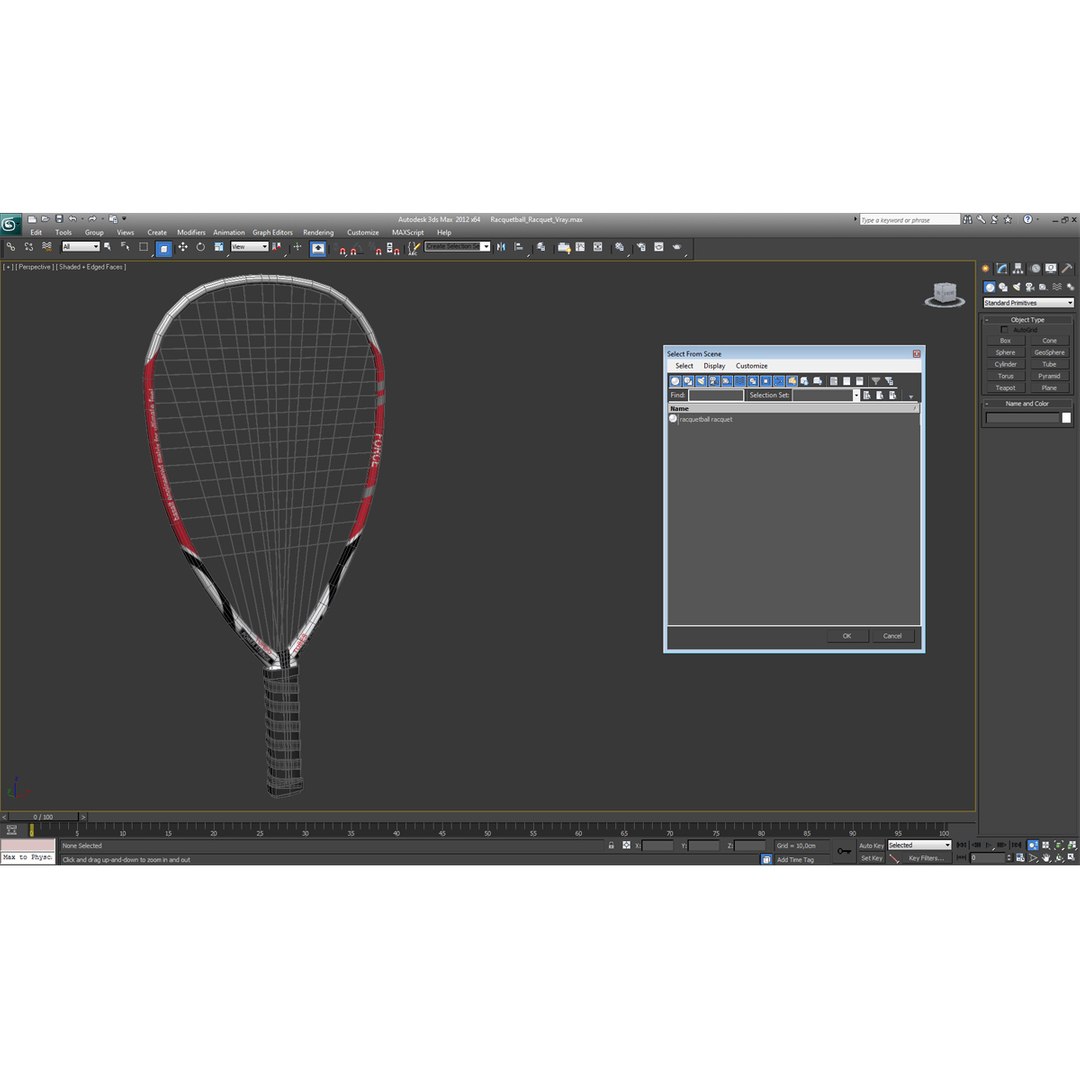Open Select by Name tool

[125, 247]
